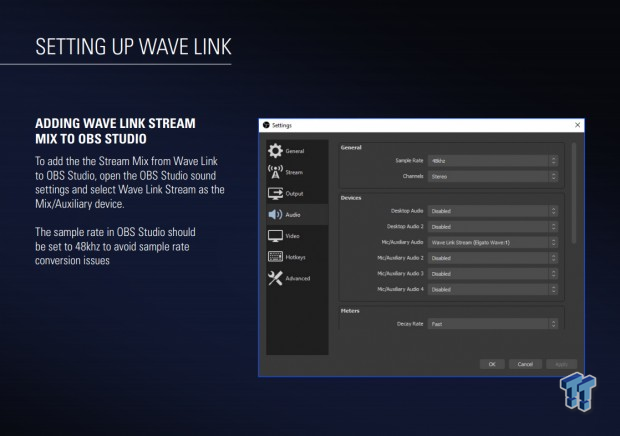Click the Sample Rate label

tap(409, 160)
